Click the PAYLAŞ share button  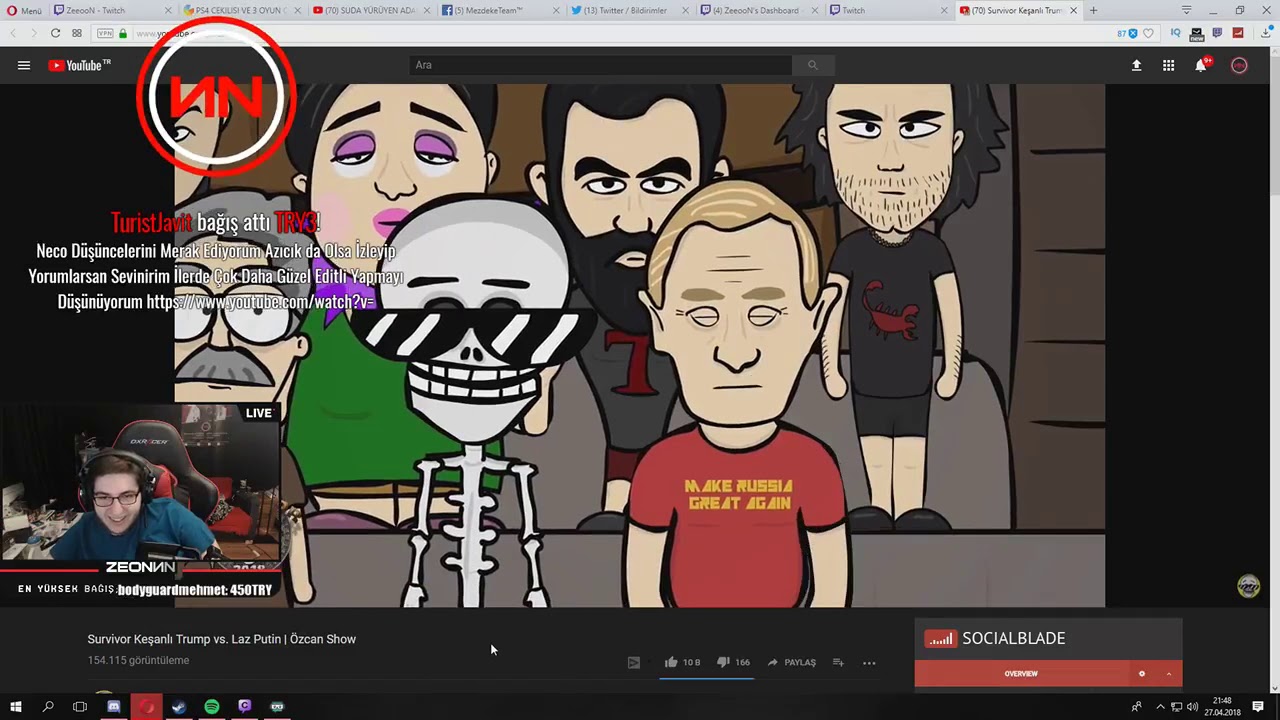(x=791, y=662)
